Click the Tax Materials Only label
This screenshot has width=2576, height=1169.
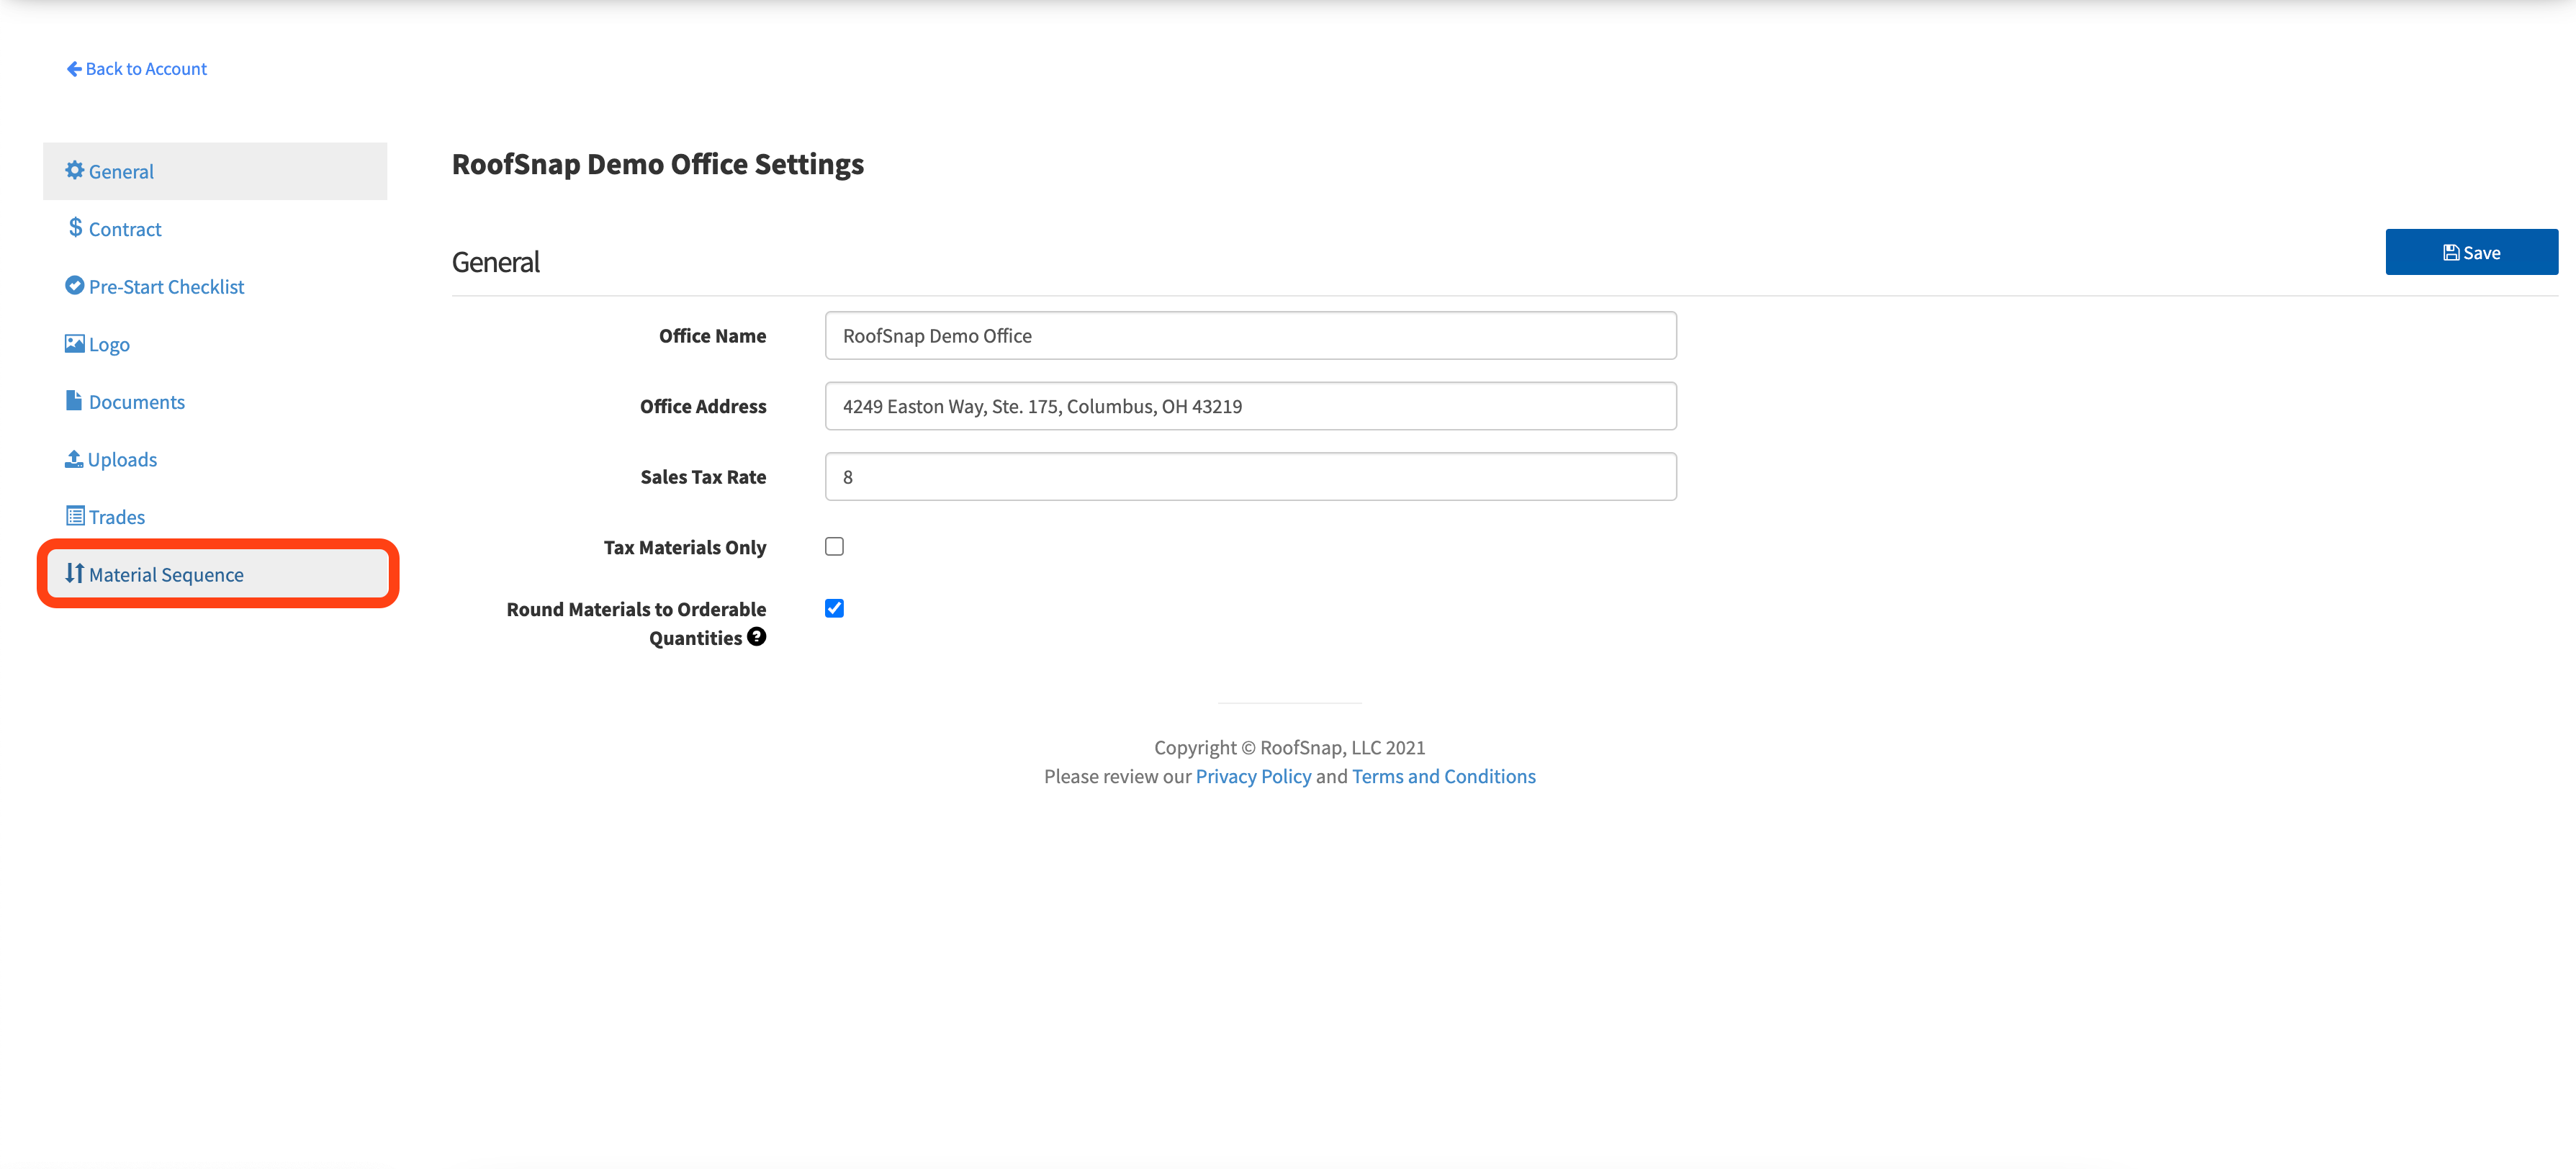pos(685,547)
